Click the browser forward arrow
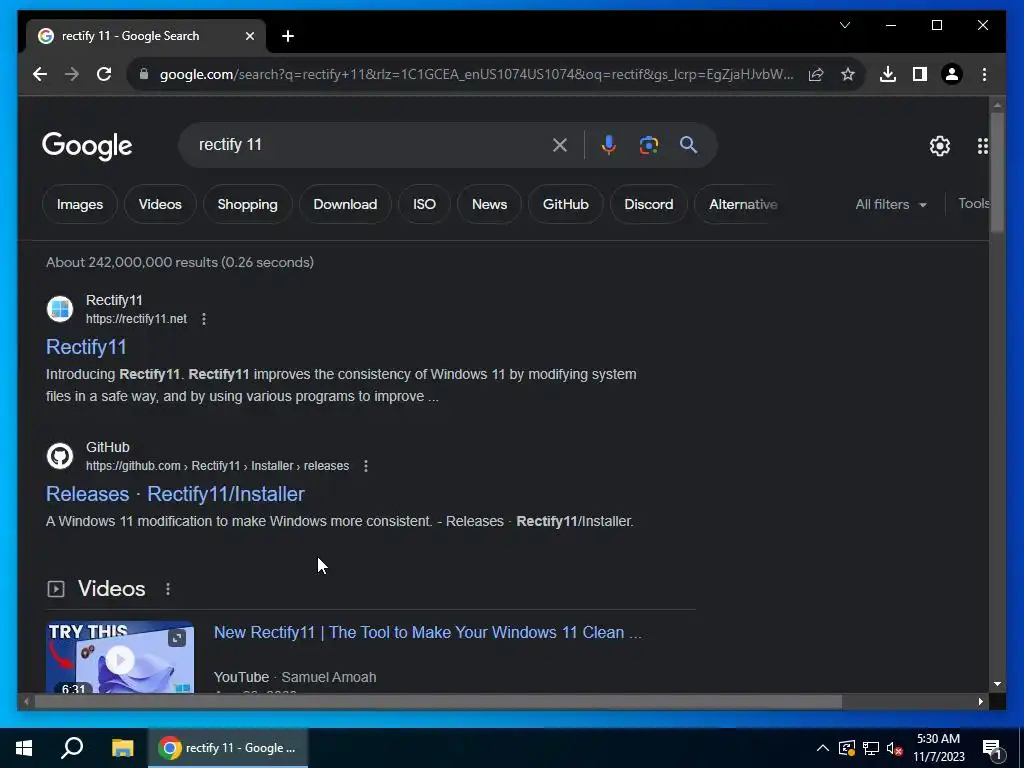 72,74
